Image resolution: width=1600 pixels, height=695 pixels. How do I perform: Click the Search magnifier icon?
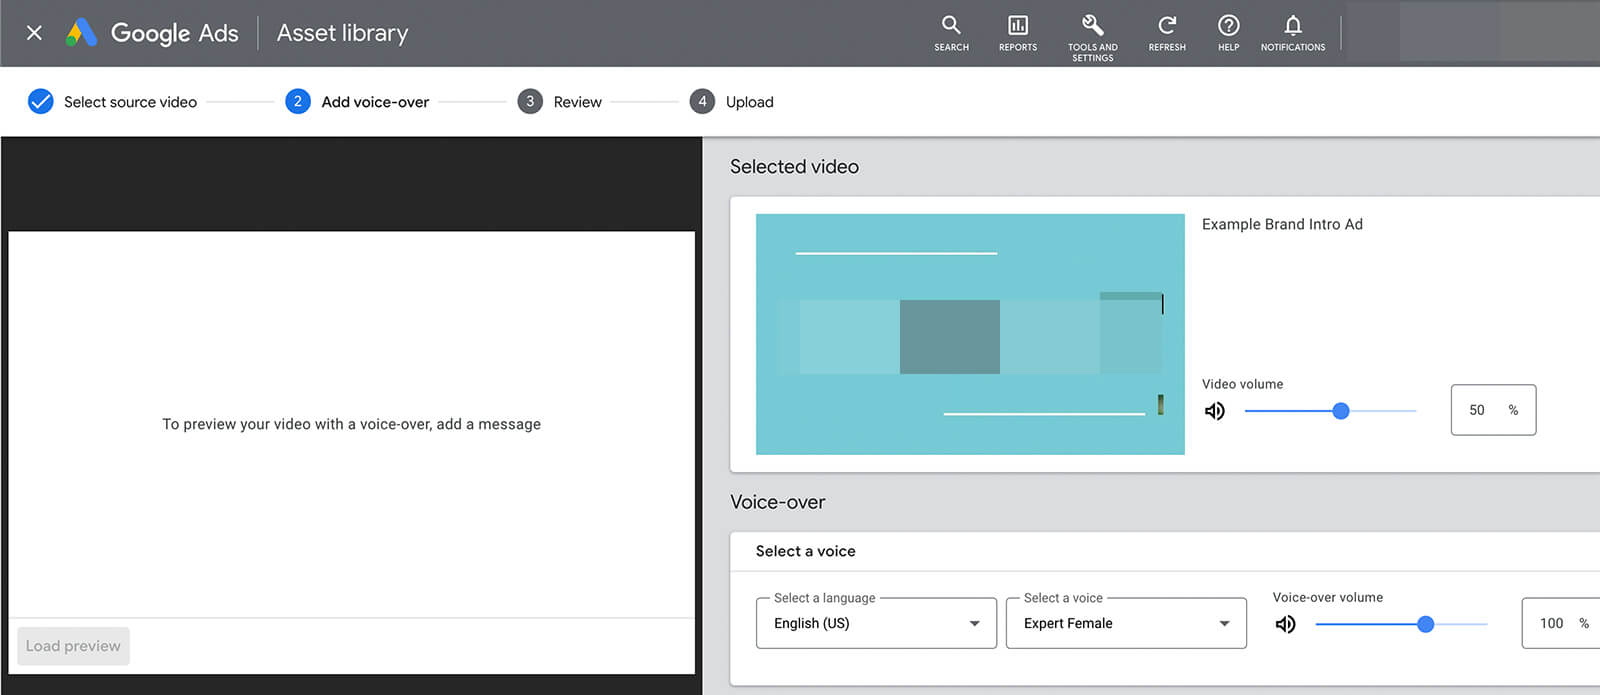951,25
